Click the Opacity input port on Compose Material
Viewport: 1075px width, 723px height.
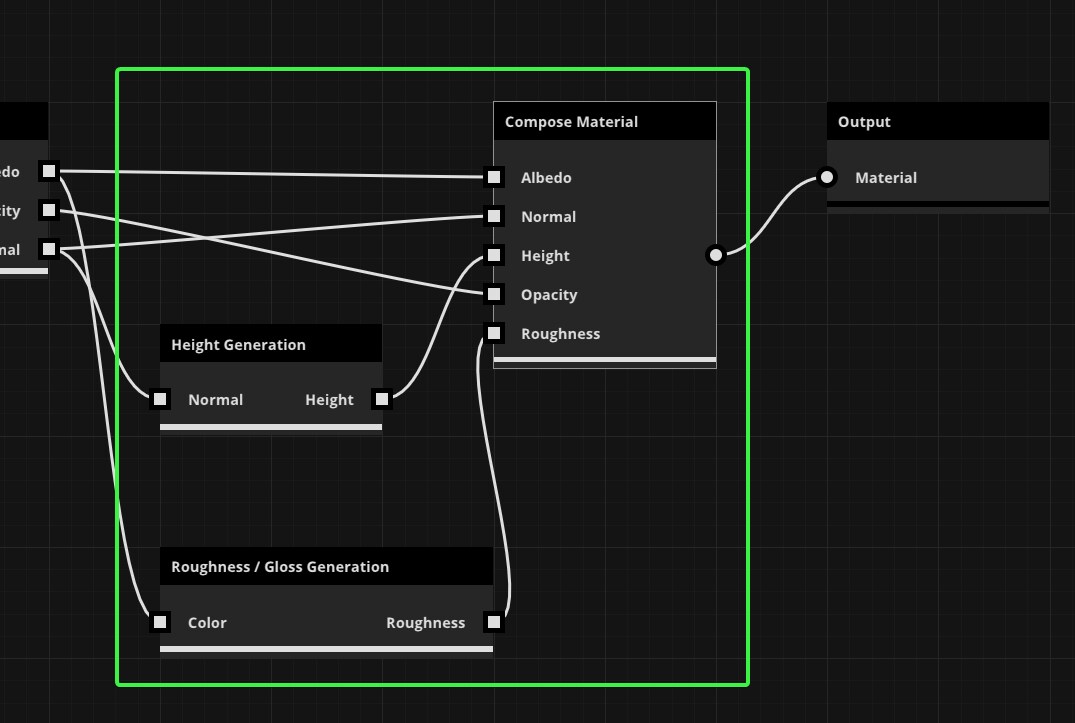pos(494,294)
